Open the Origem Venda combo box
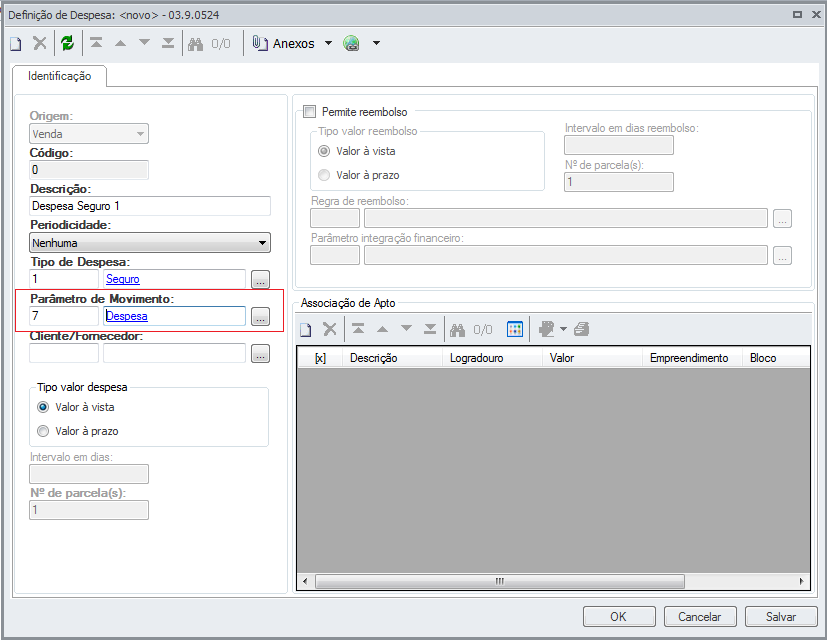 89,134
